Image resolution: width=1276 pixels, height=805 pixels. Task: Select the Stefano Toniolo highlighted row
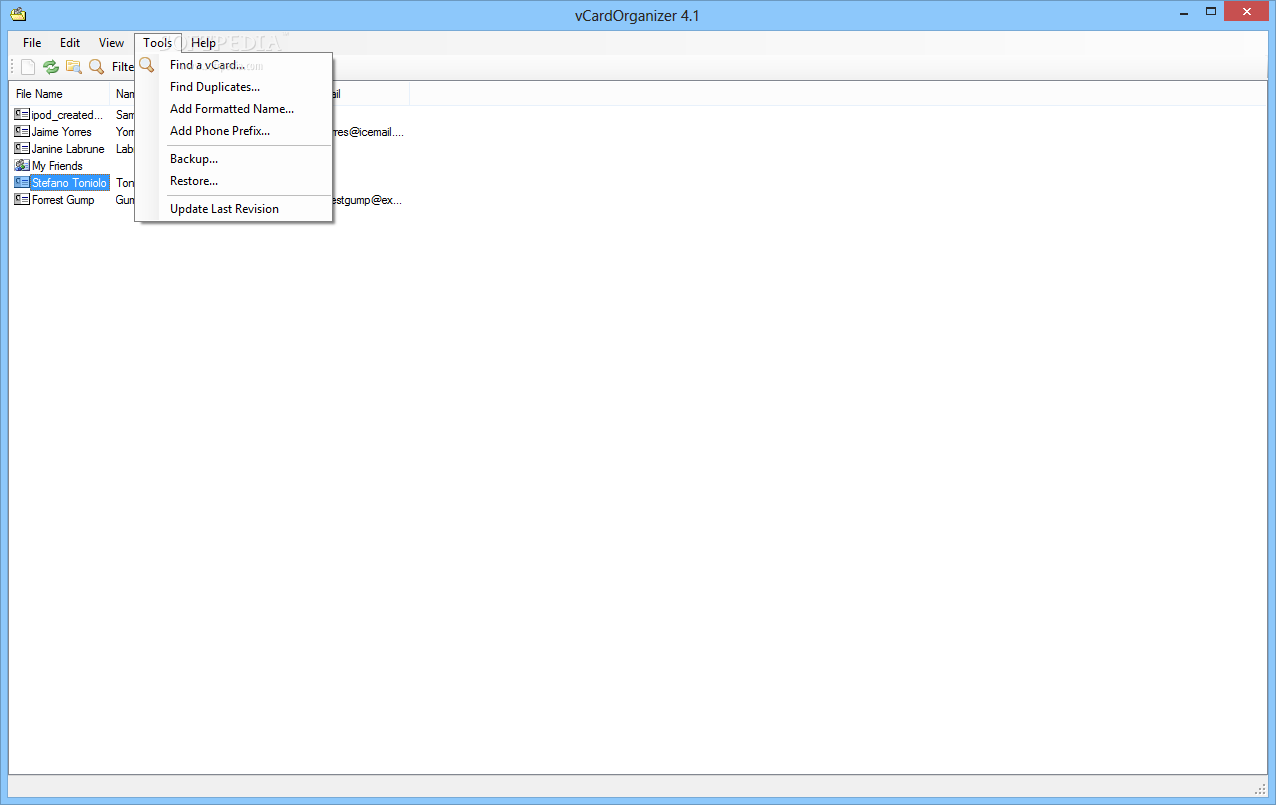(x=69, y=183)
